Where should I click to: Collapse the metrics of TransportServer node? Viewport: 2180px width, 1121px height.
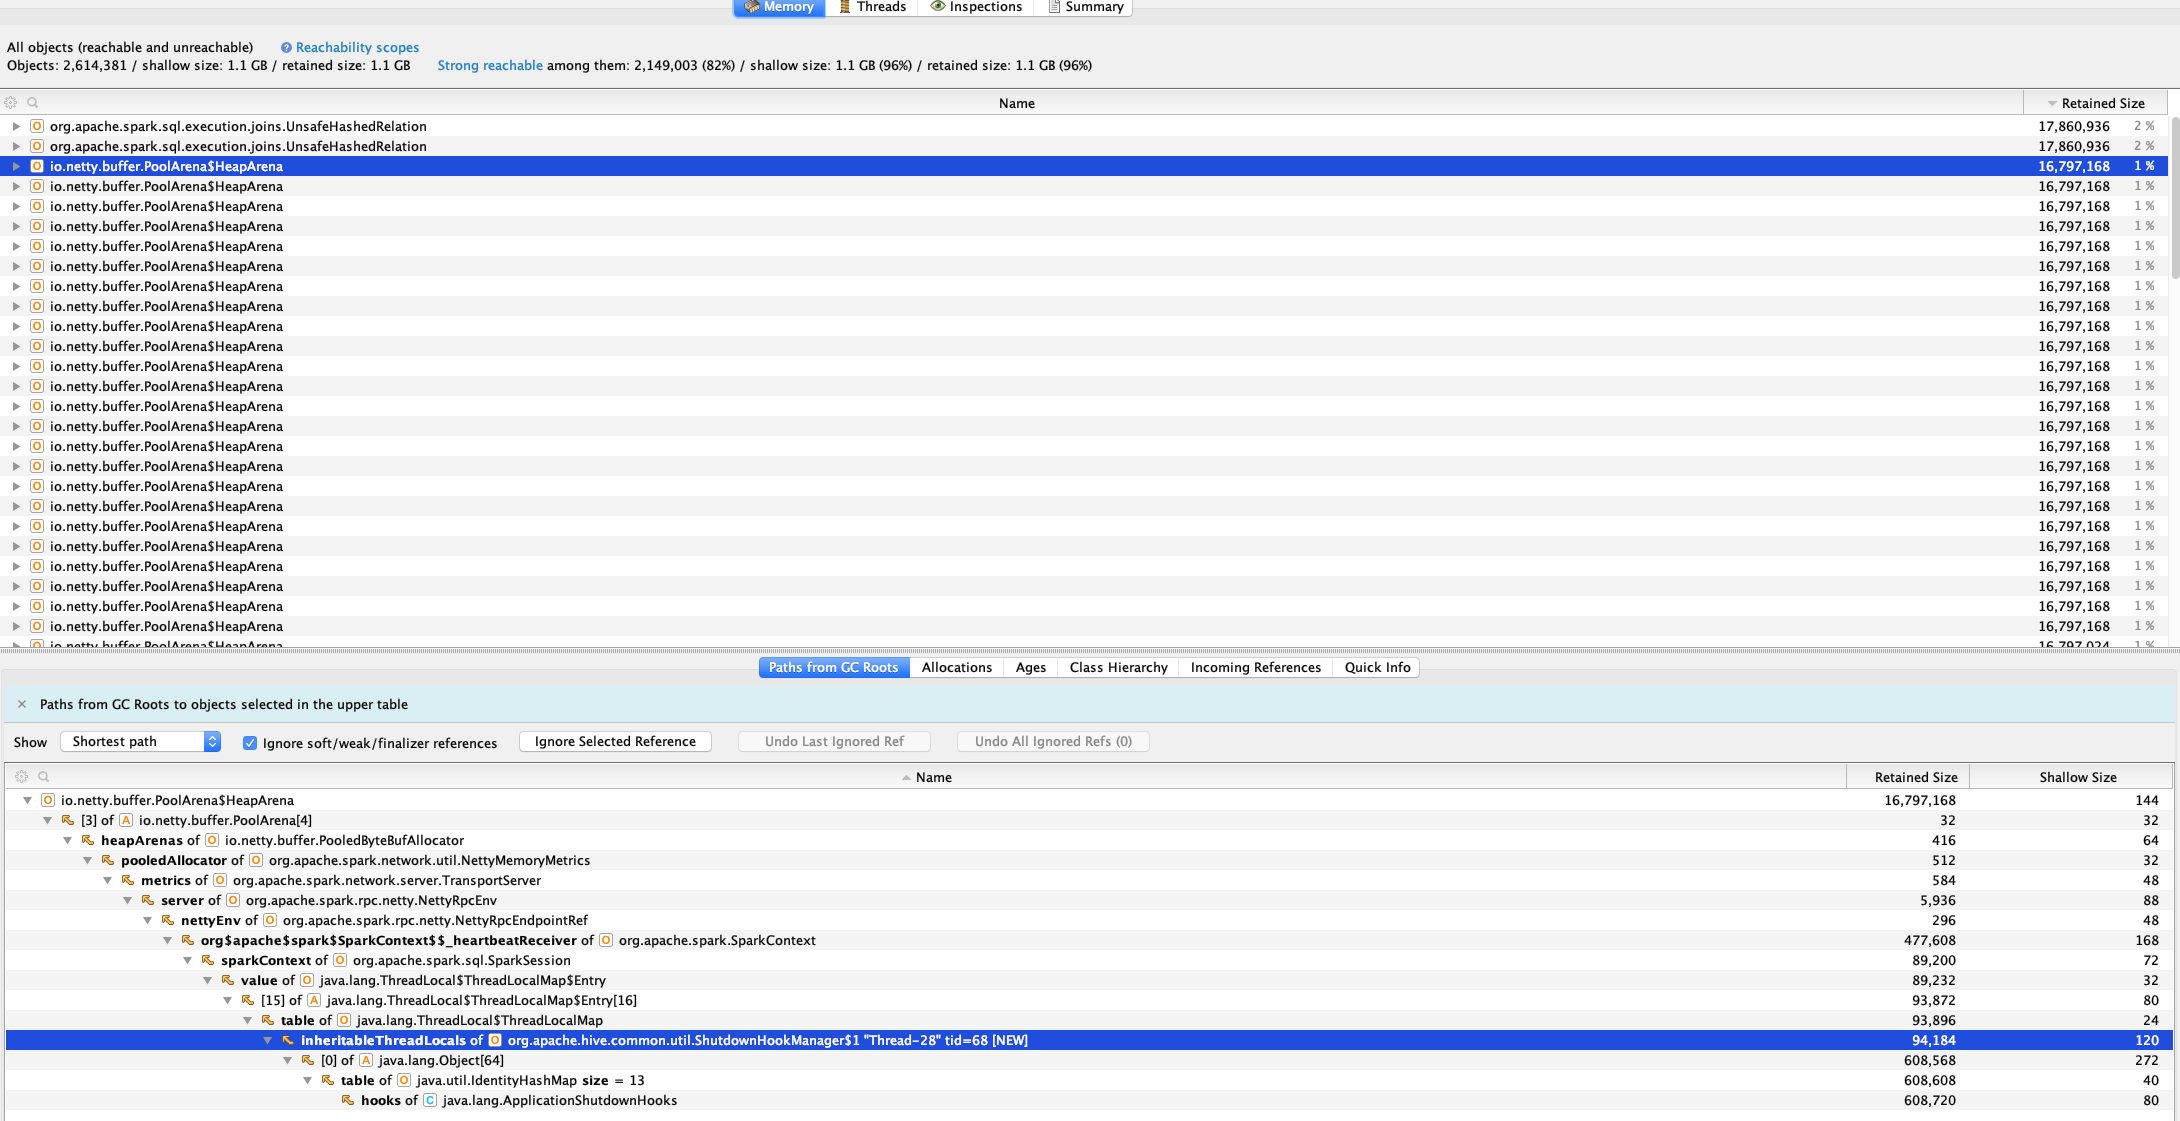coord(107,880)
